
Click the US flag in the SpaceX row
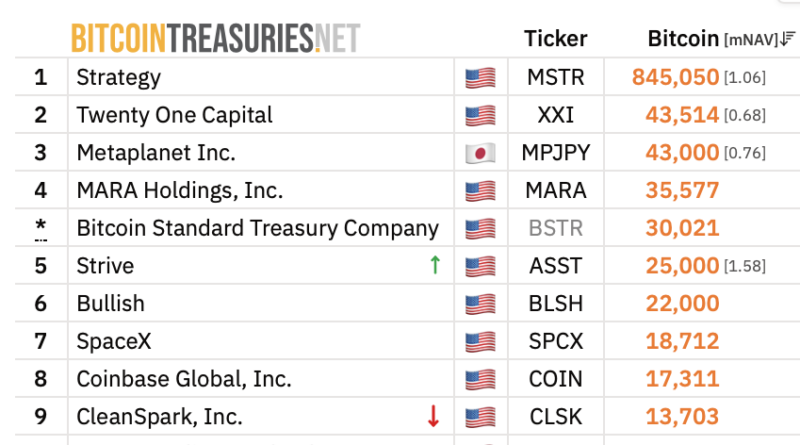pyautogui.click(x=480, y=342)
